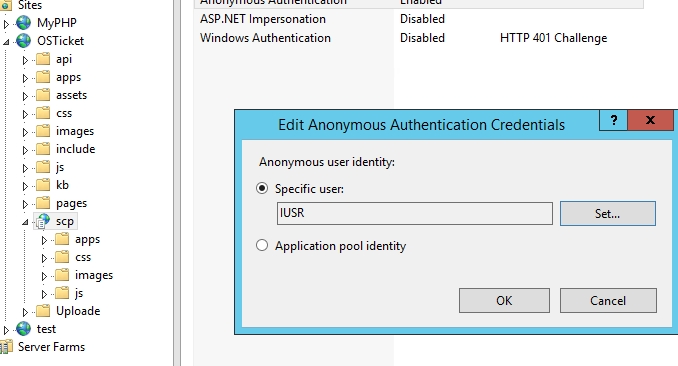
Task: Click the Disabled status of ASP.NET Impersonation
Action: click(422, 19)
